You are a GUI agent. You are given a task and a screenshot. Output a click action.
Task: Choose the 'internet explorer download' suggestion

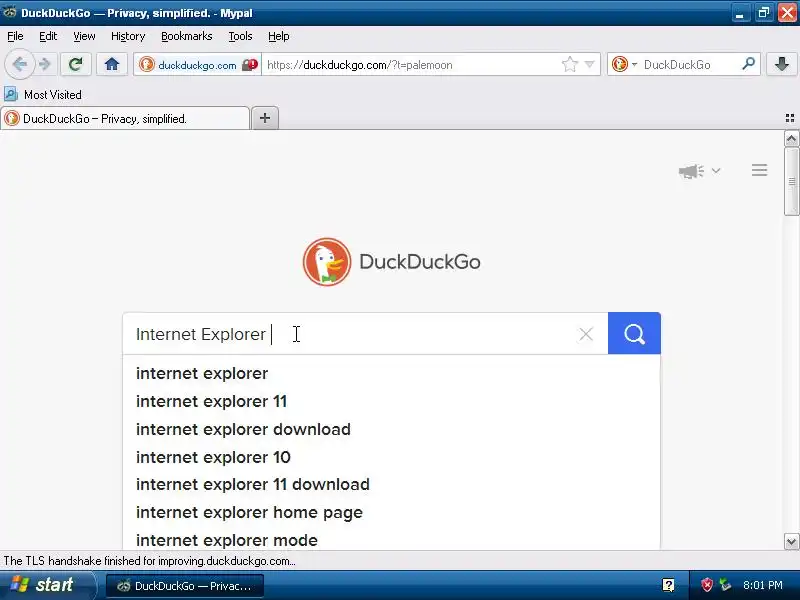click(x=391, y=430)
